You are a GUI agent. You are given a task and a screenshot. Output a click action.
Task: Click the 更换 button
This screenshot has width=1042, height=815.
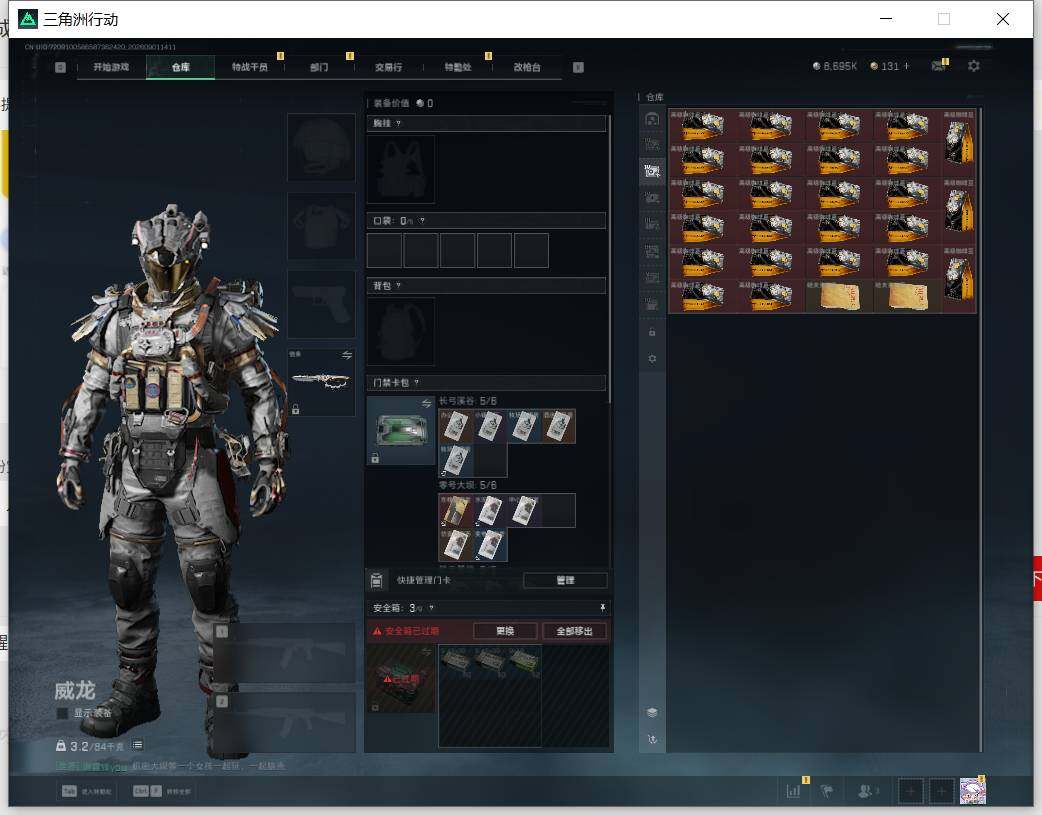coord(505,631)
